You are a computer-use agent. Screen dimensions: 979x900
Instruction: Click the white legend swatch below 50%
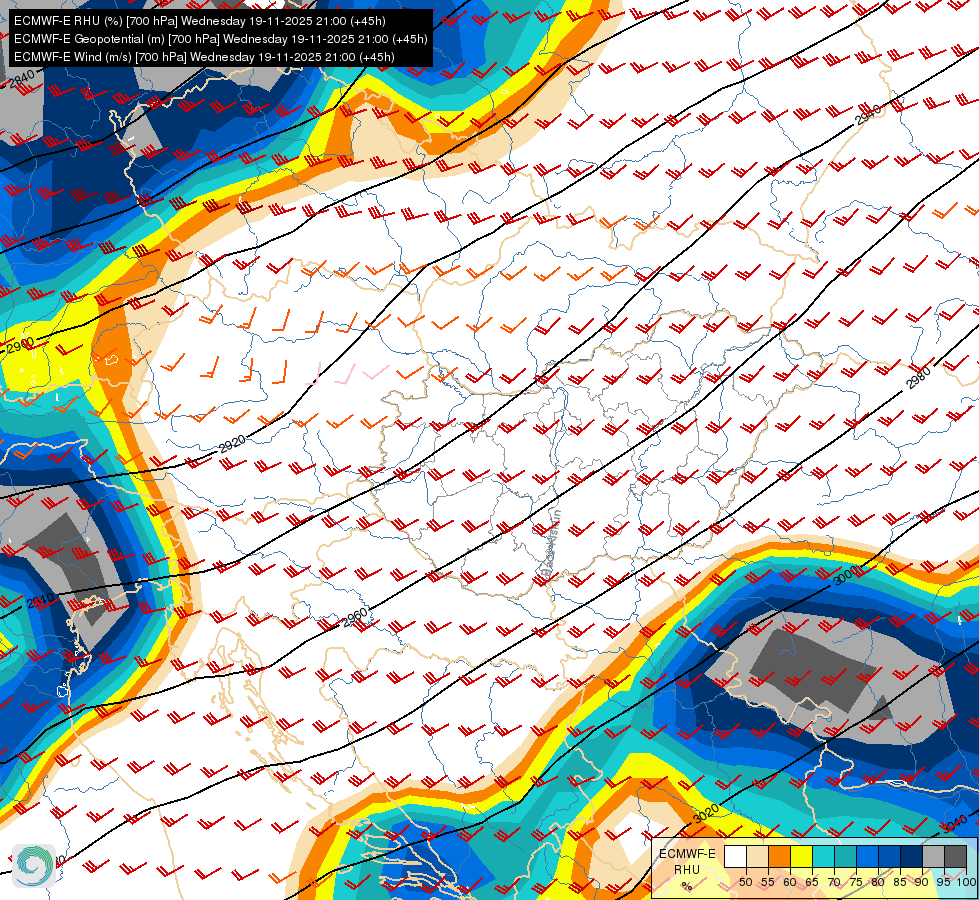[735, 856]
